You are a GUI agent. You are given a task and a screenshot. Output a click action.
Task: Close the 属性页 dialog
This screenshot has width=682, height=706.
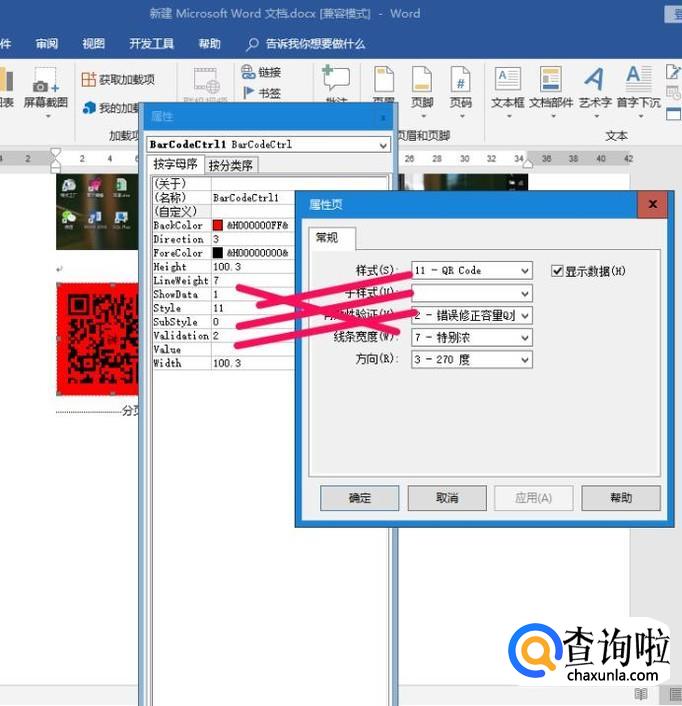[652, 204]
